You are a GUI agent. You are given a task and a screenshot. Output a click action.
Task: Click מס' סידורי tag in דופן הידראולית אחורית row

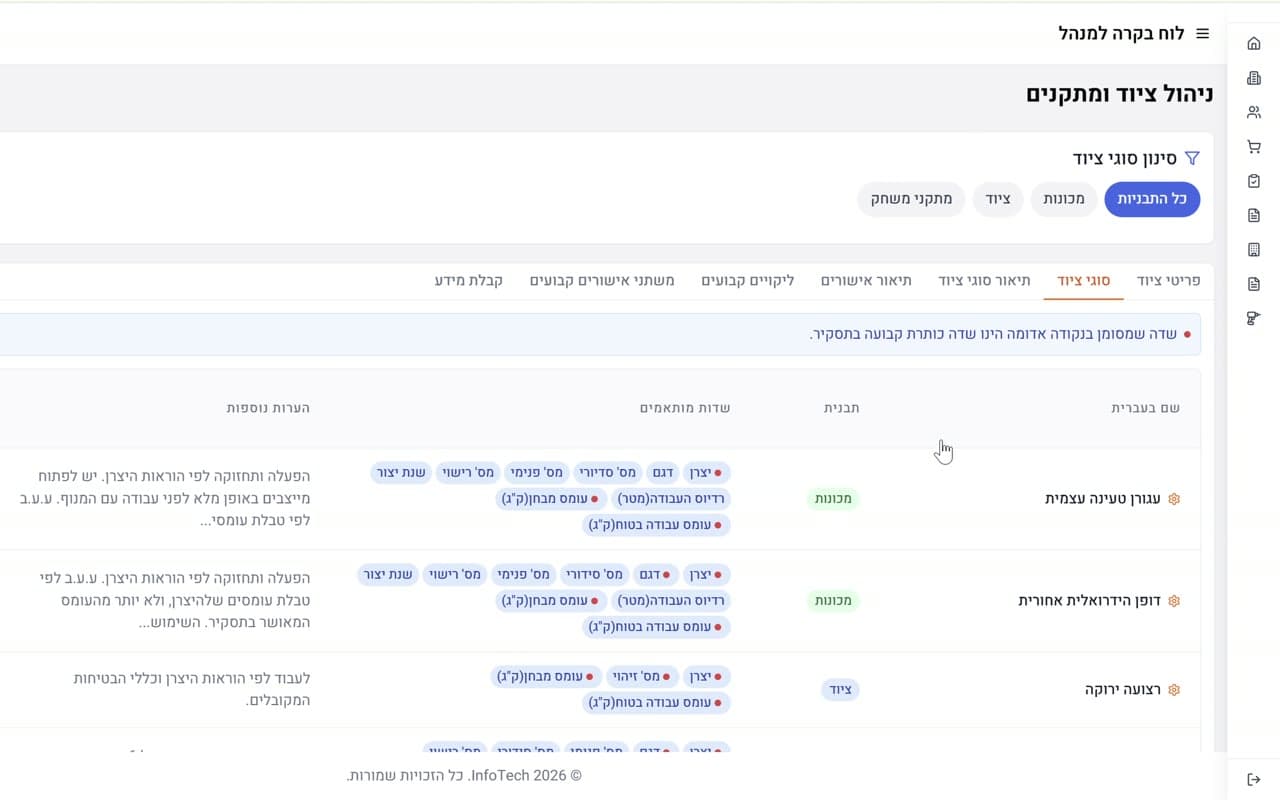click(594, 575)
